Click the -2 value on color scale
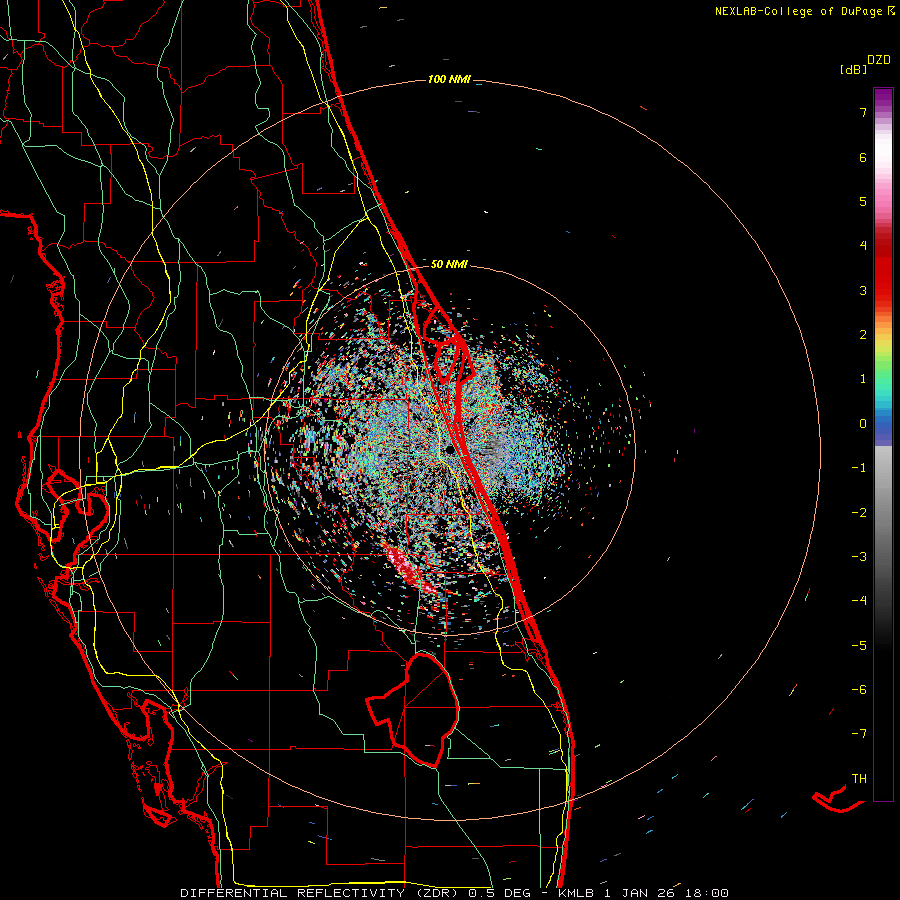Screen dimensions: 900x900 point(859,513)
